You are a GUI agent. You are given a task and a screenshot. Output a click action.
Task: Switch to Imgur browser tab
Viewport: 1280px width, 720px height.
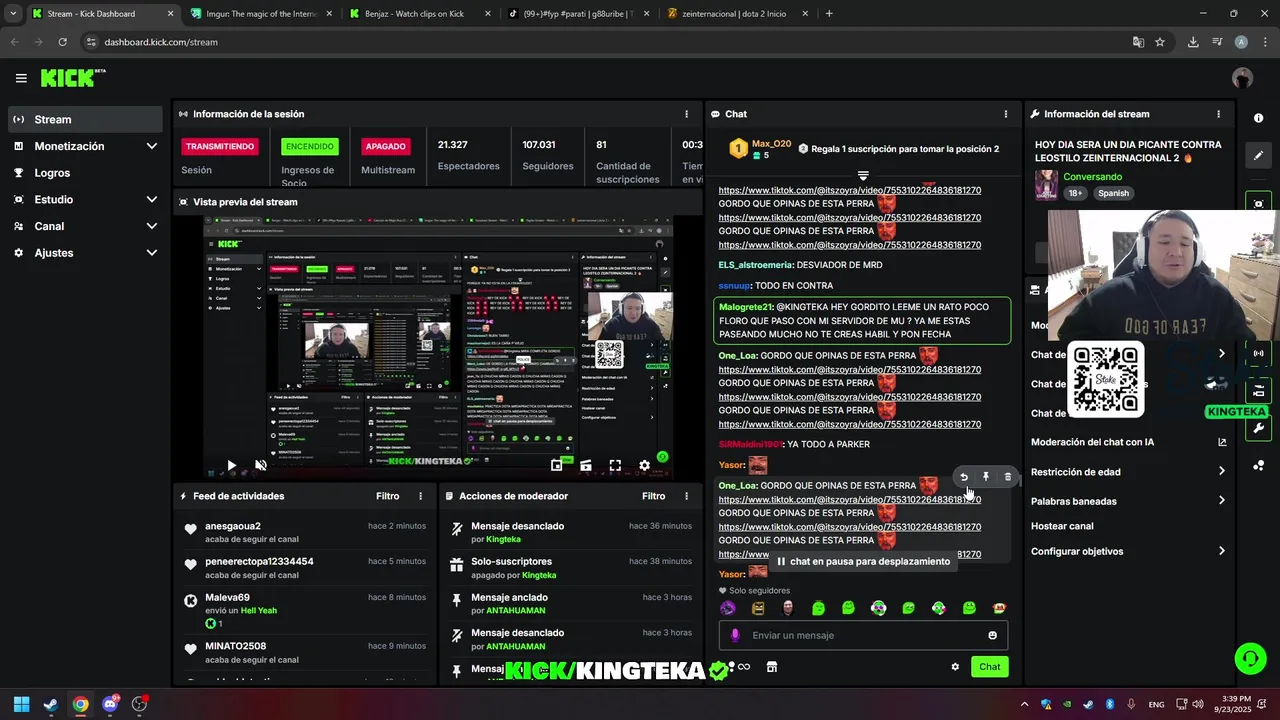click(x=260, y=14)
